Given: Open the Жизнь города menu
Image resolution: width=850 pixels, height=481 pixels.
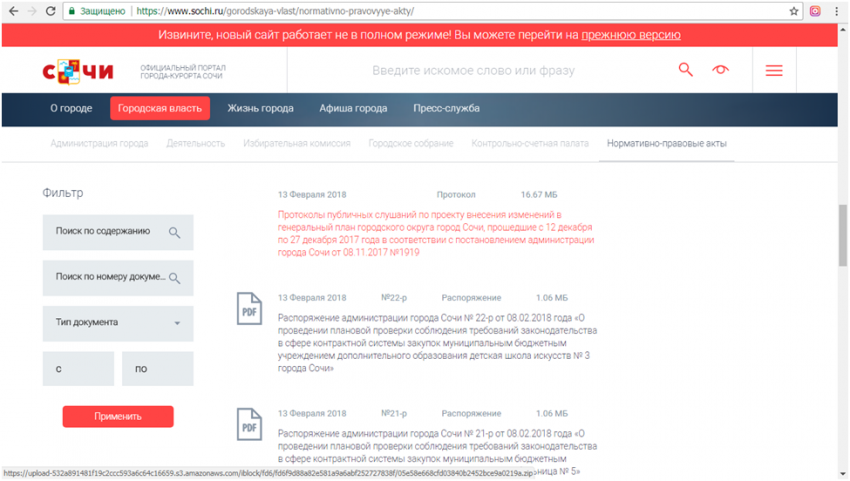Looking at the screenshot, I should tap(260, 108).
